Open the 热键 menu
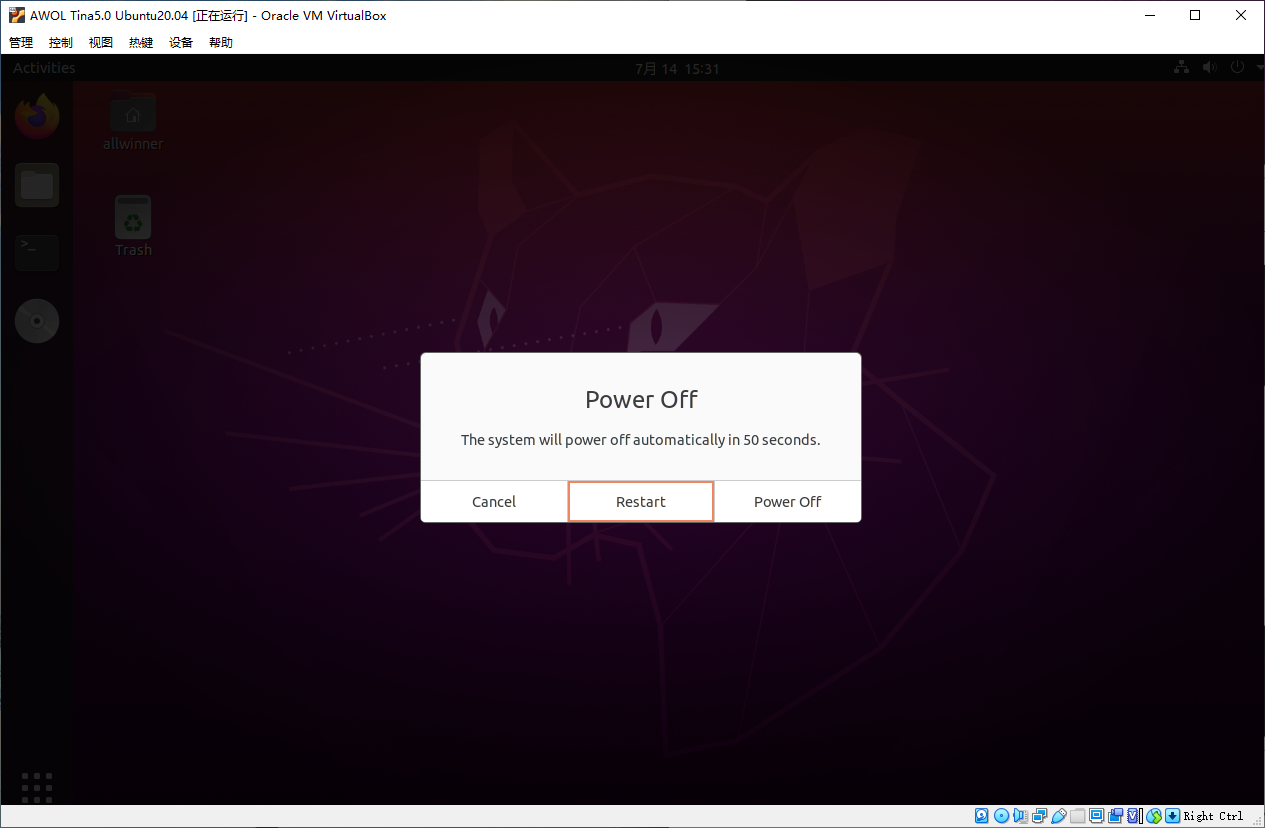This screenshot has width=1265, height=828. tap(141, 43)
